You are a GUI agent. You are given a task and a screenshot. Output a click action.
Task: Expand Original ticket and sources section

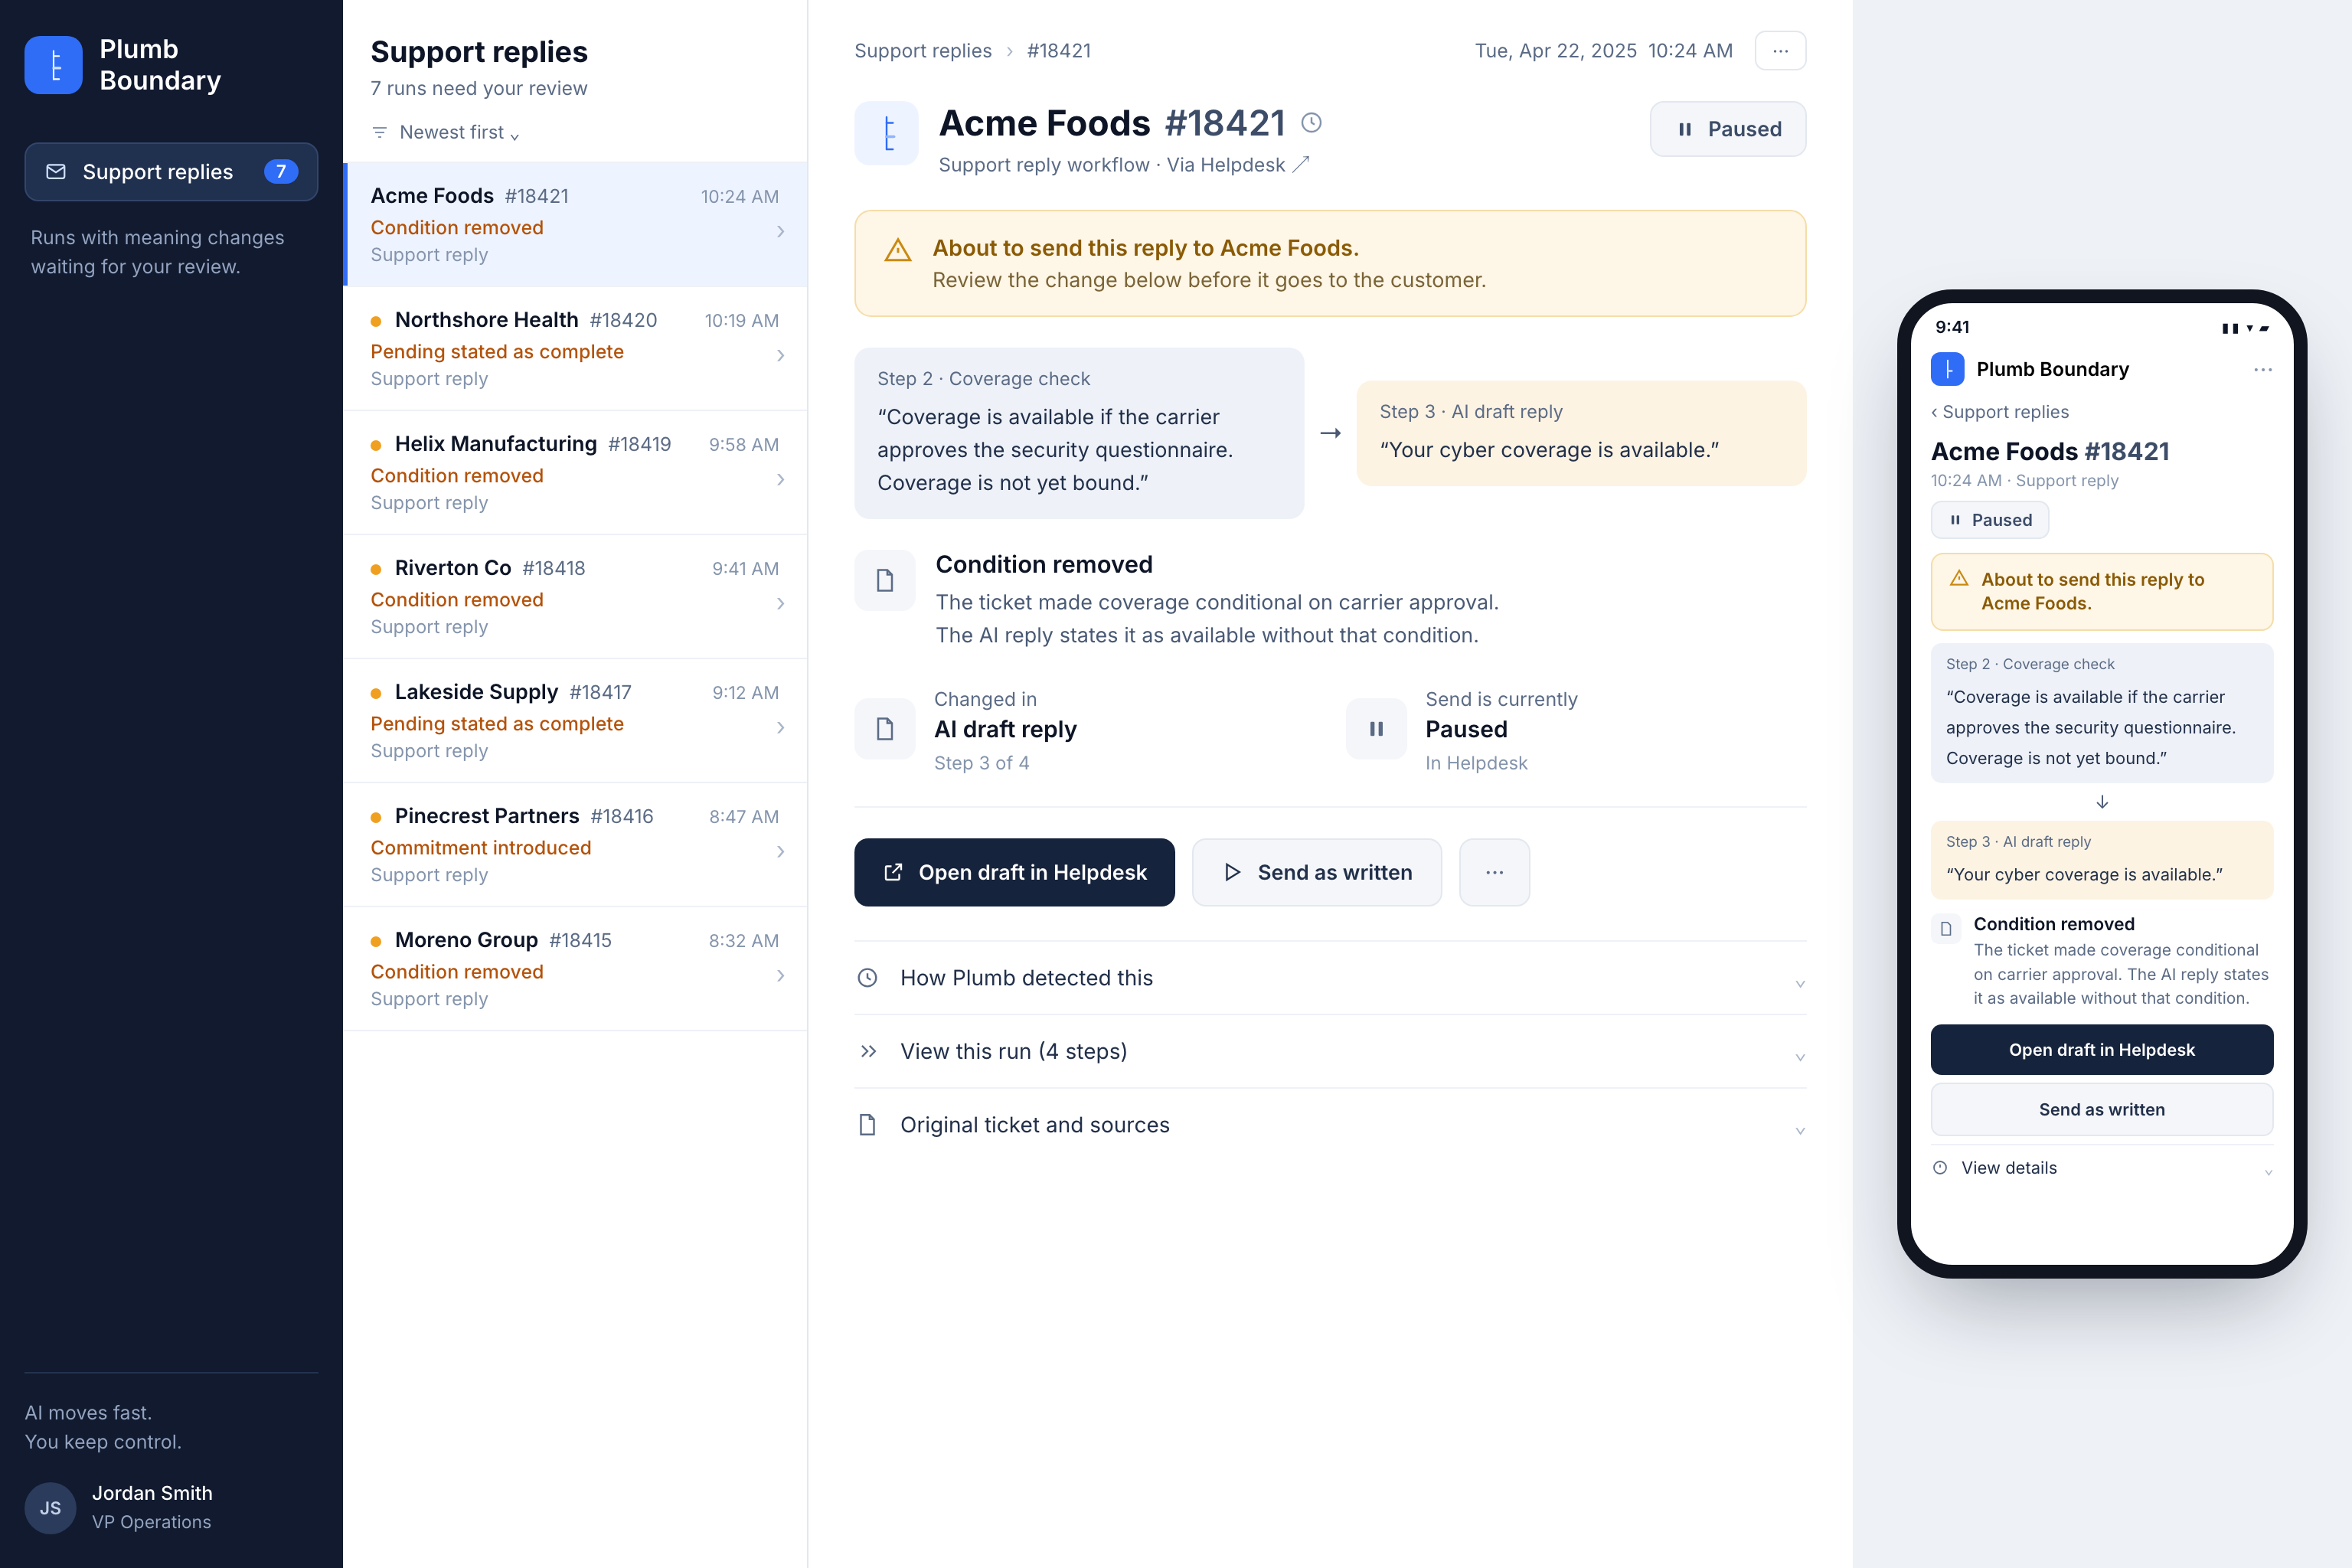coord(1330,1126)
